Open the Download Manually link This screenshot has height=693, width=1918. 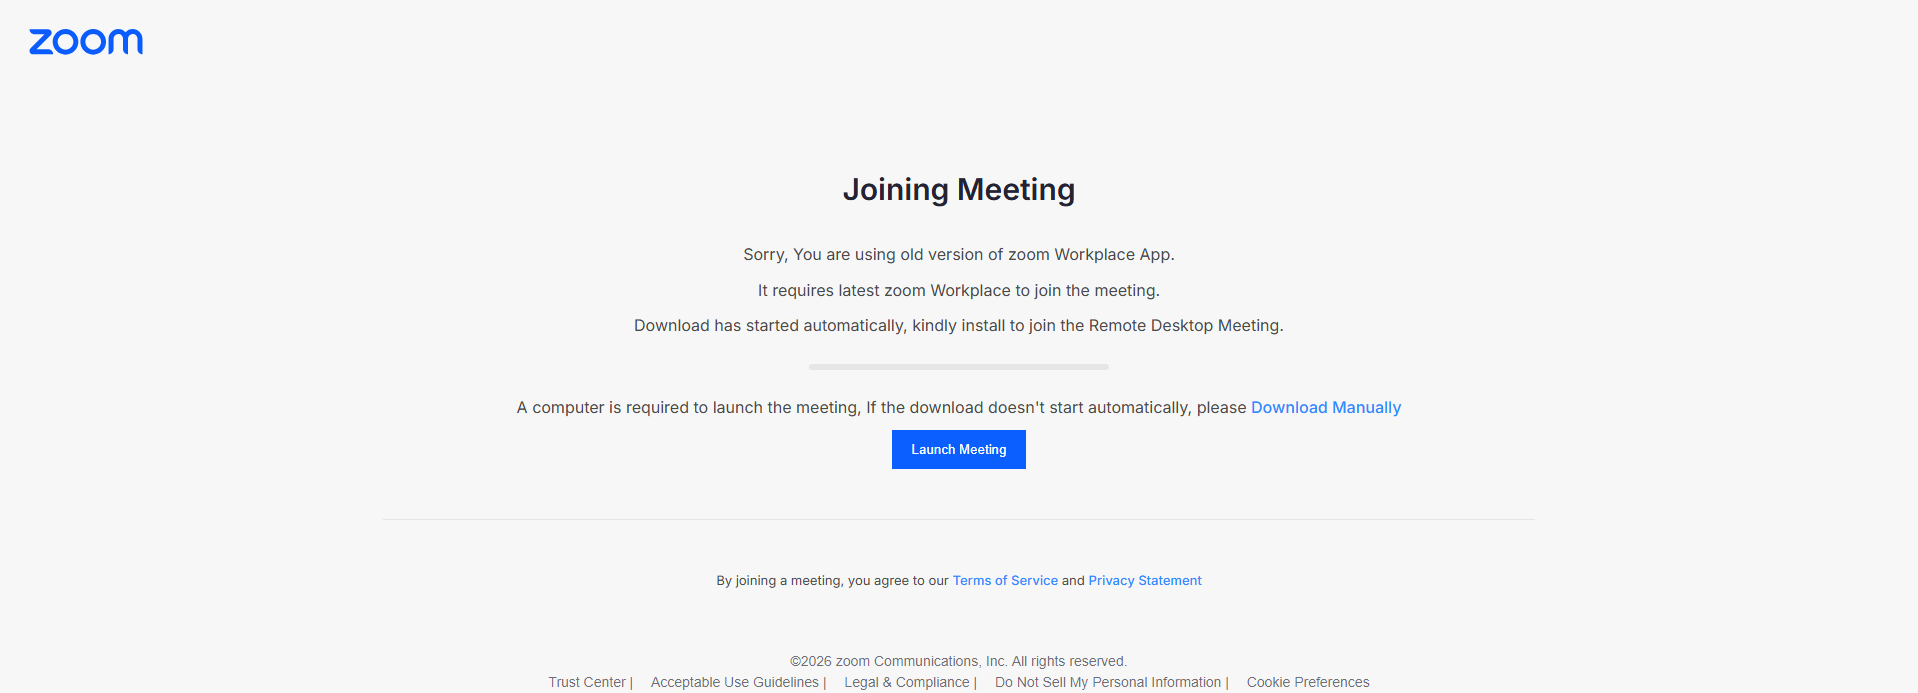(1326, 408)
